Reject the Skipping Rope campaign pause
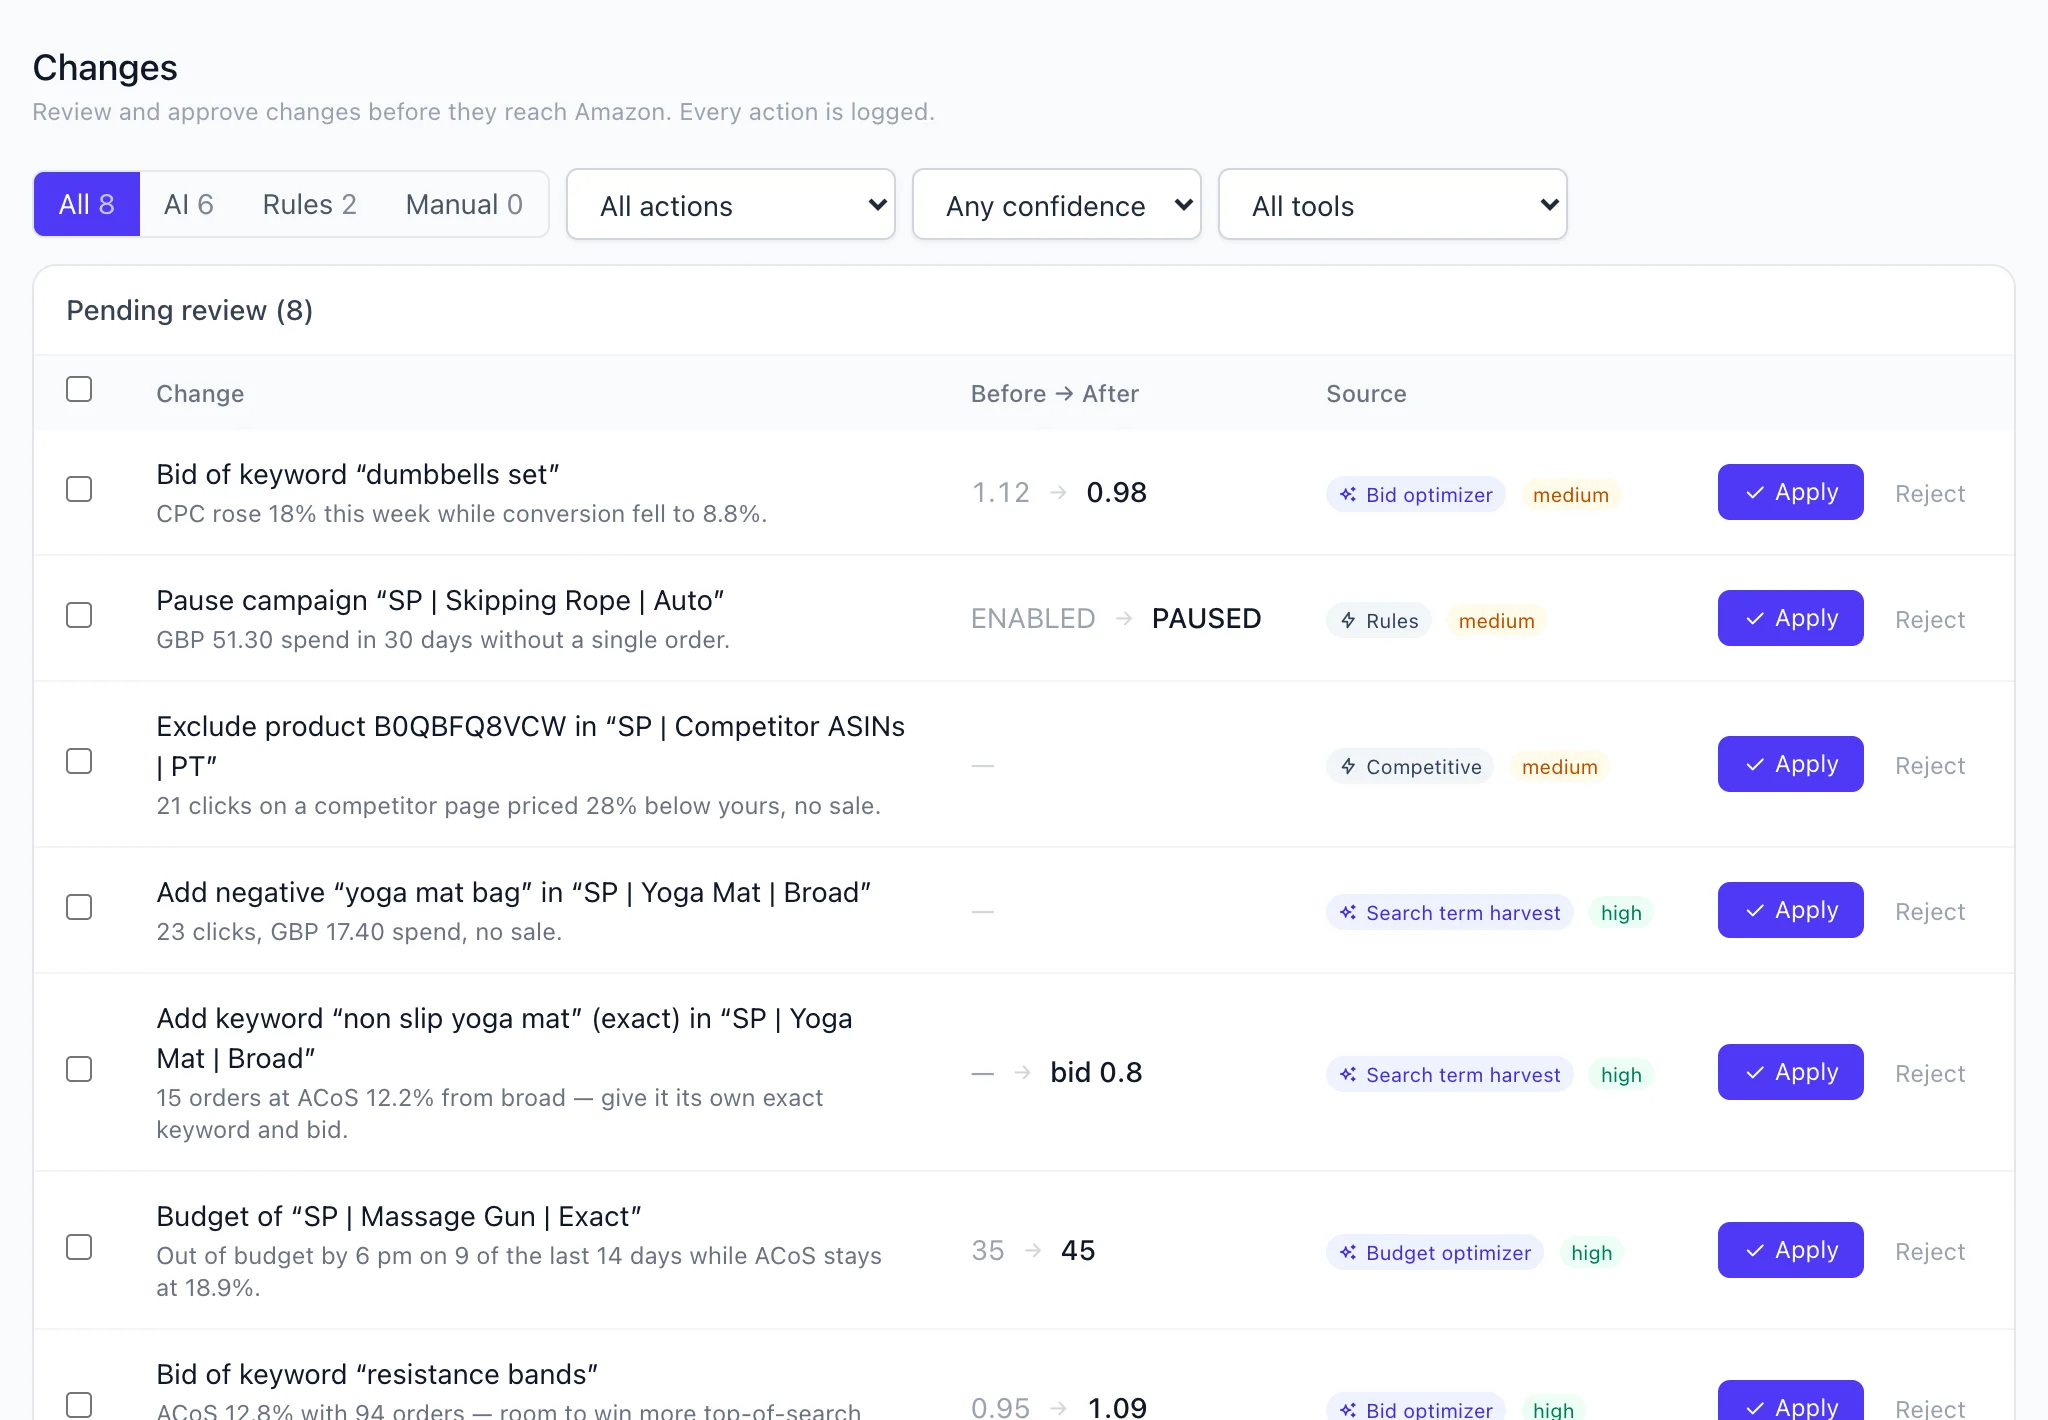The image size is (2048, 1420). point(1930,620)
